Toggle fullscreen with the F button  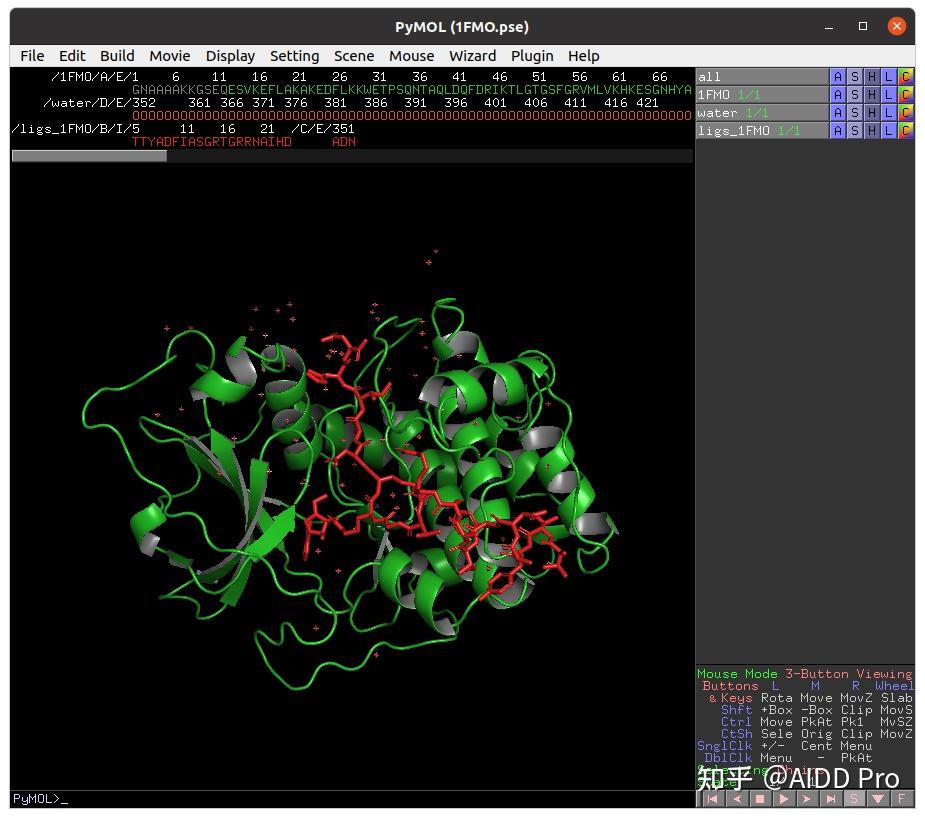point(901,799)
